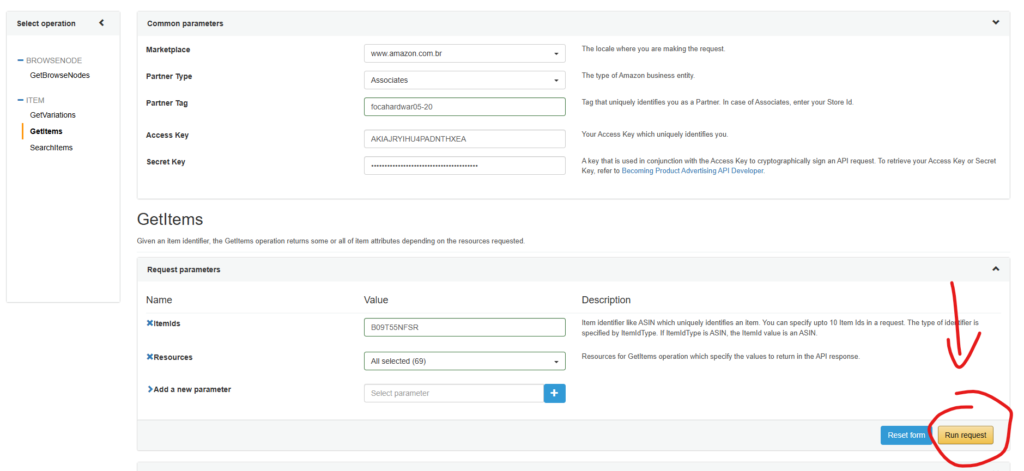Viewport: 1024px width, 471px height.
Task: Select the GetVariations operation
Action: point(53,115)
